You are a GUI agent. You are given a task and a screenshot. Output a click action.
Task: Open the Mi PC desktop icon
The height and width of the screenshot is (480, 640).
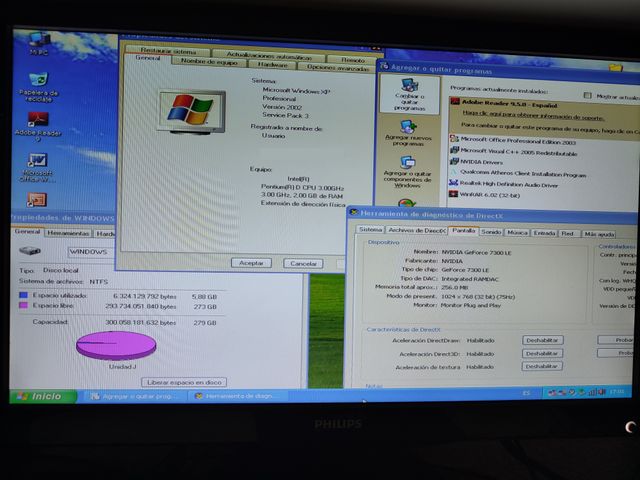tap(39, 42)
